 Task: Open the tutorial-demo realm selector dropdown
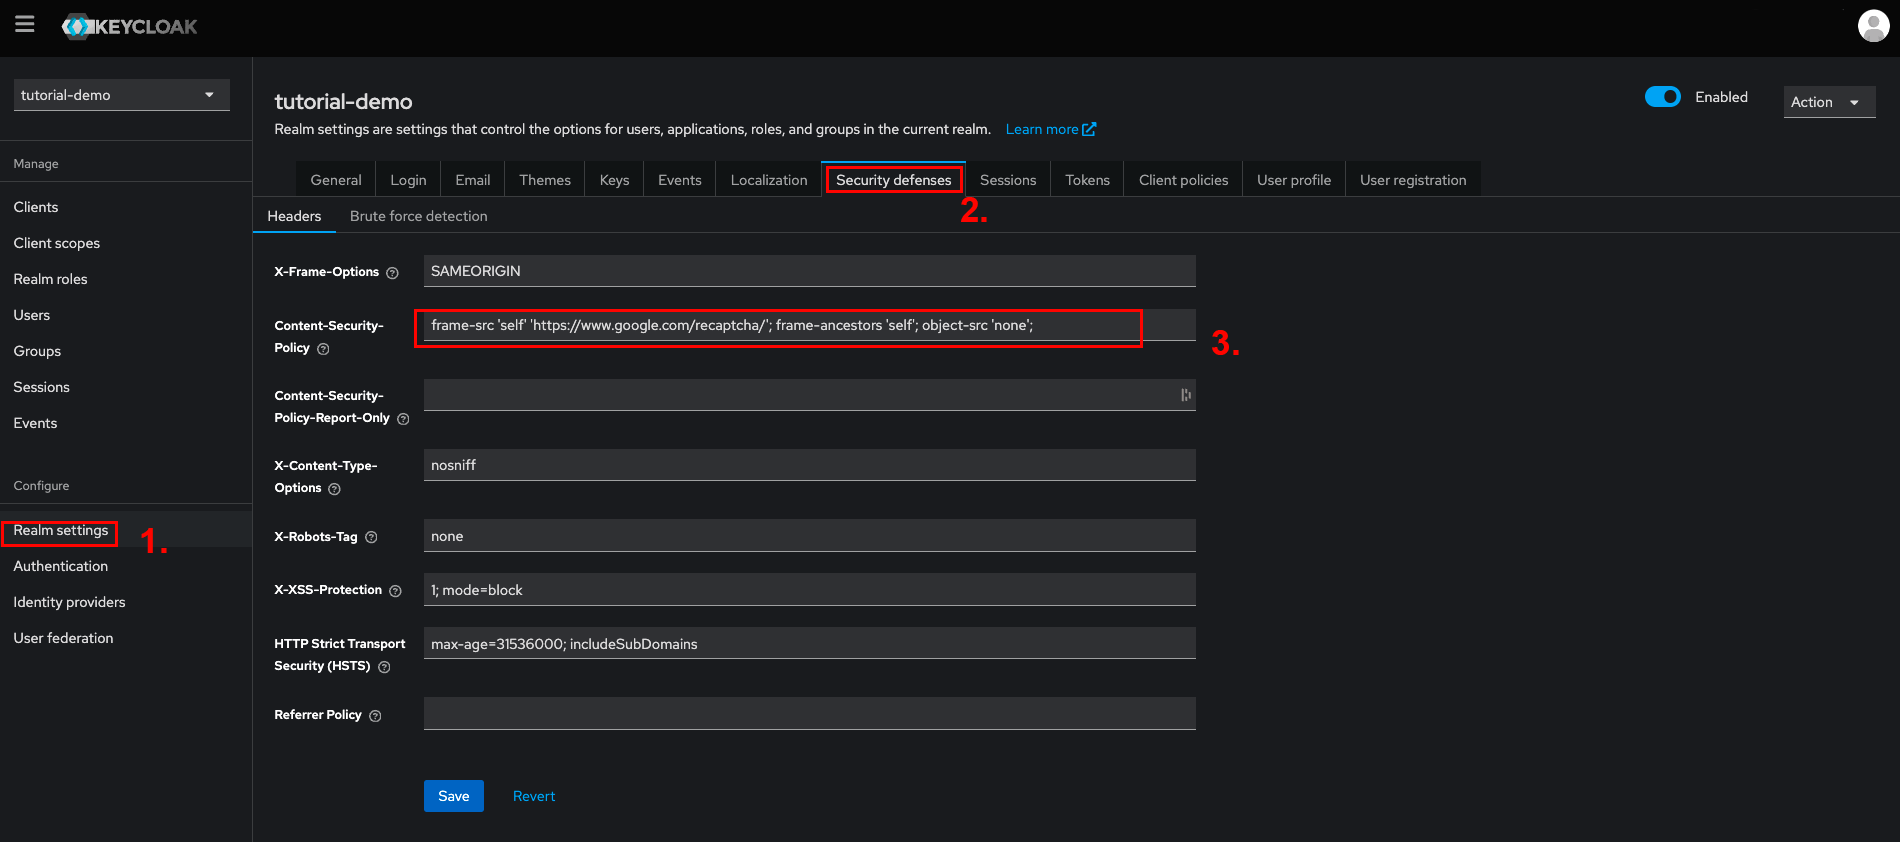click(x=122, y=95)
